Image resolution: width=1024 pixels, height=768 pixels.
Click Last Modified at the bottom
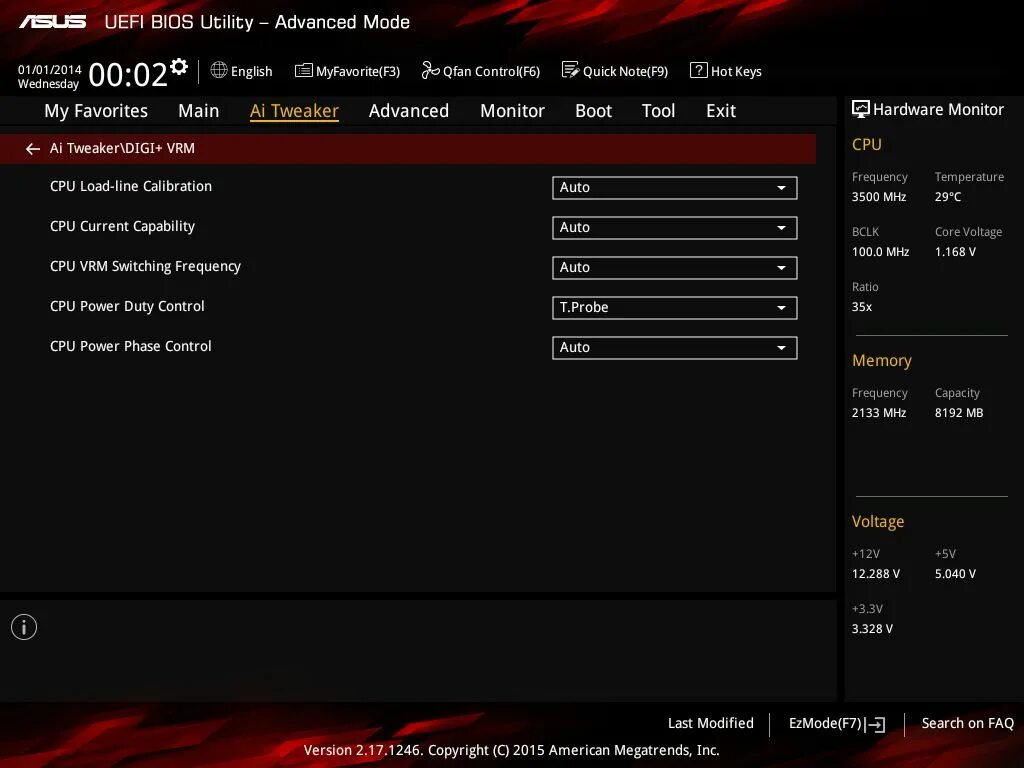(x=710, y=723)
